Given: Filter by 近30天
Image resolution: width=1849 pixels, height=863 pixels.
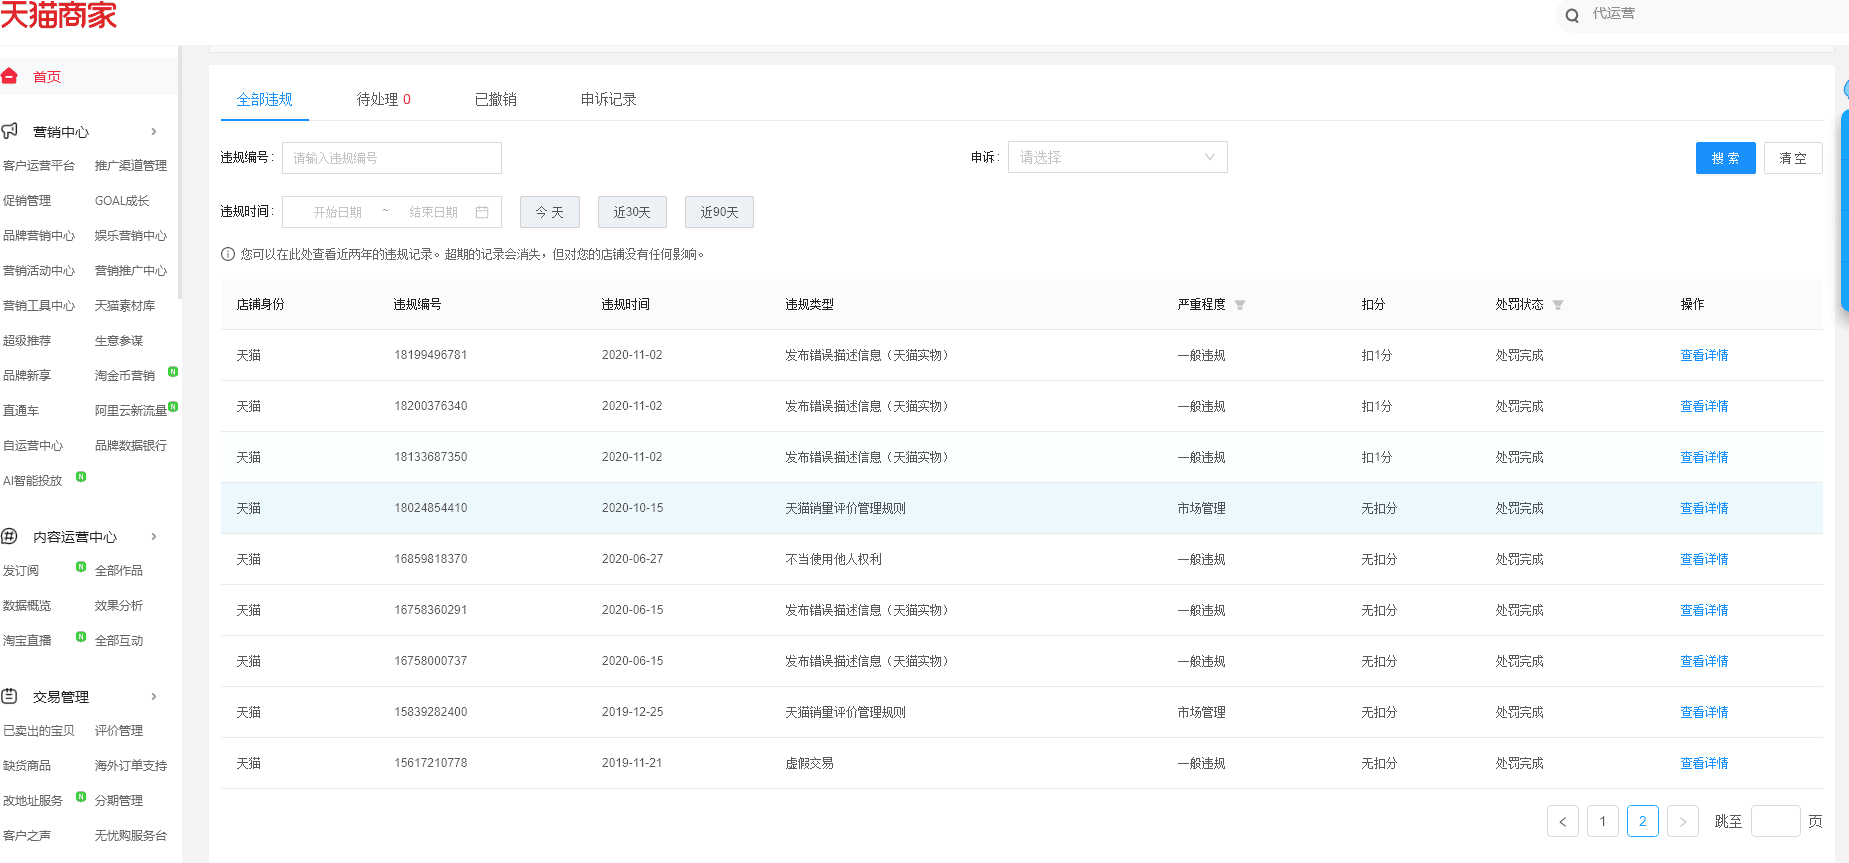Looking at the screenshot, I should tap(632, 212).
